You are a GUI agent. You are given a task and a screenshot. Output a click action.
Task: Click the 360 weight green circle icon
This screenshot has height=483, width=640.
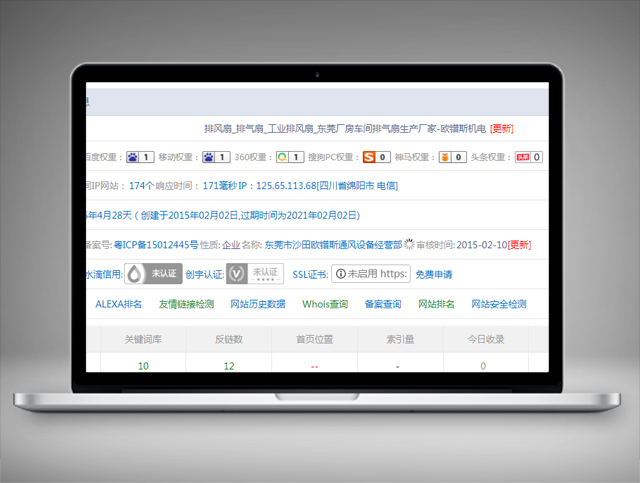(x=282, y=157)
